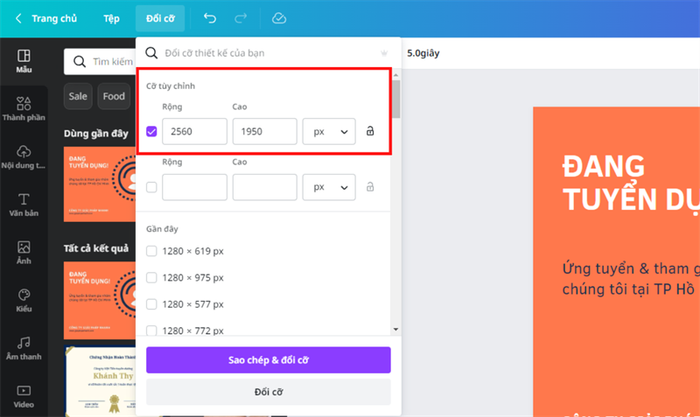700x417 pixels.
Task: Select recently used orange hiring template
Action: tap(100, 184)
